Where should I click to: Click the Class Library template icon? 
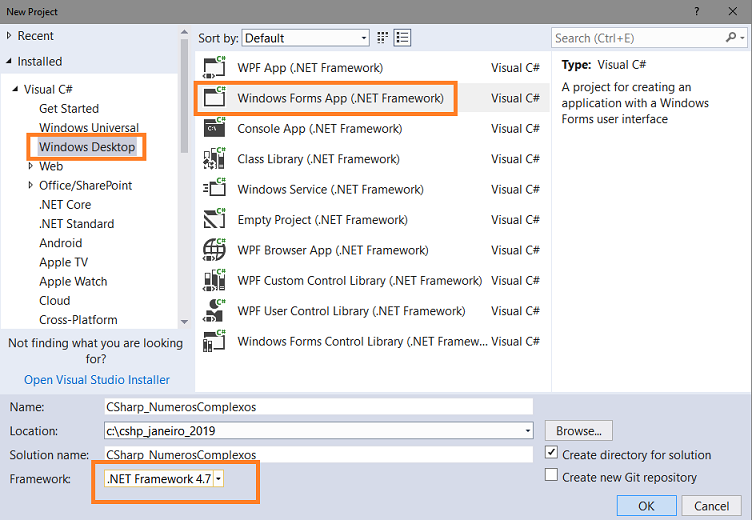(214, 159)
